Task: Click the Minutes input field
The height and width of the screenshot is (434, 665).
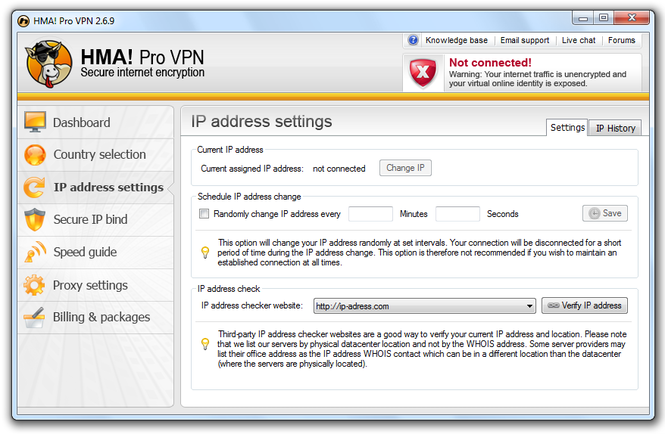Action: coord(370,214)
